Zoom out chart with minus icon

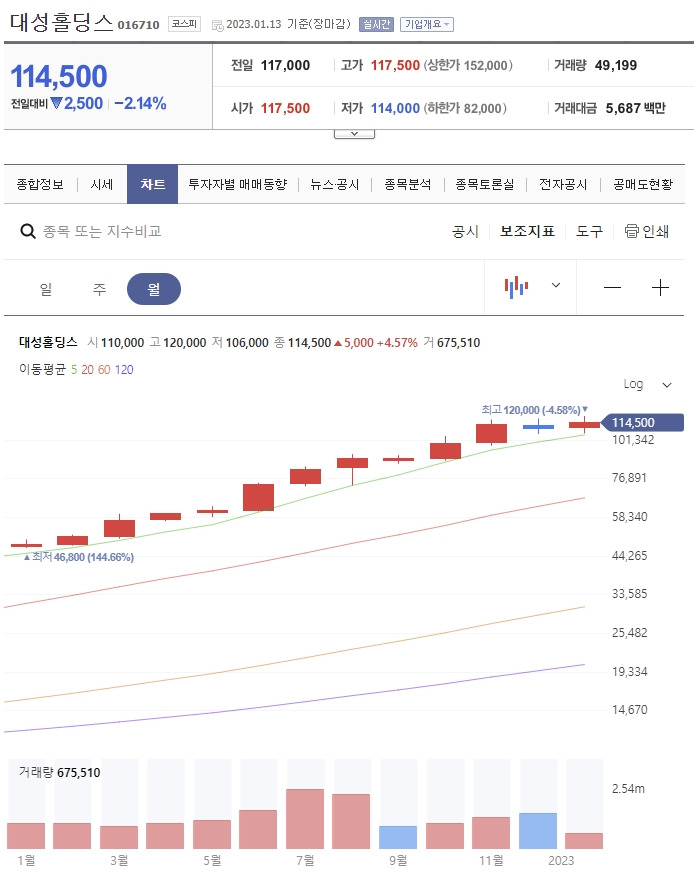pos(612,288)
